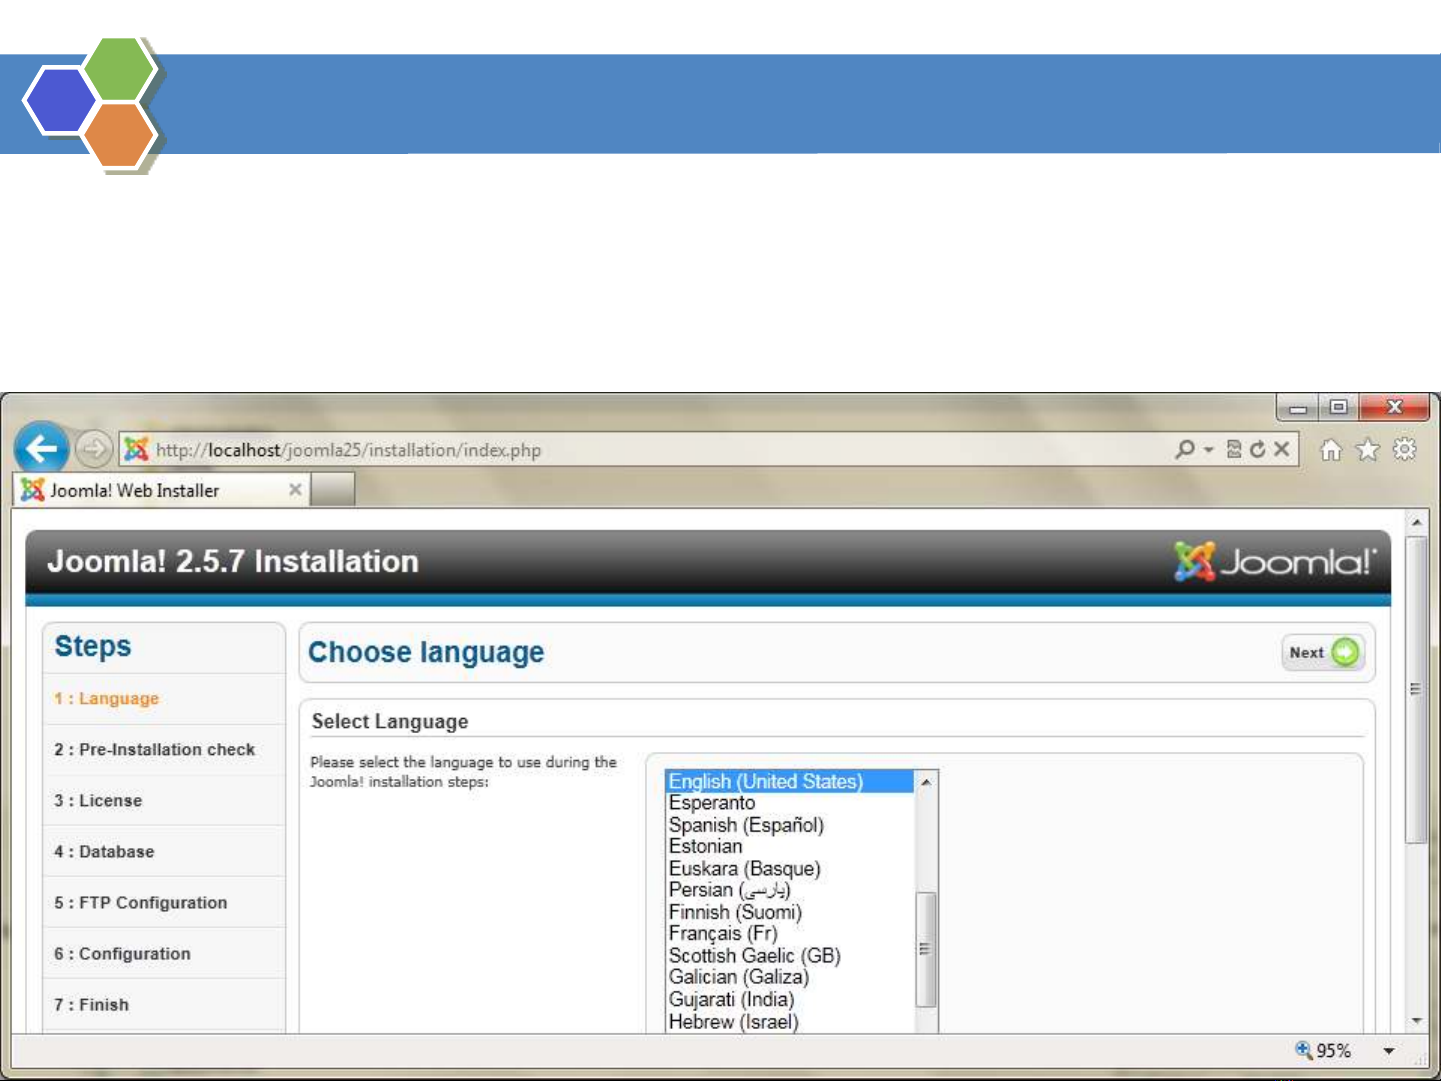Open the zoom level dropdown arrow
The width and height of the screenshot is (1441, 1081).
[x=1389, y=1051]
